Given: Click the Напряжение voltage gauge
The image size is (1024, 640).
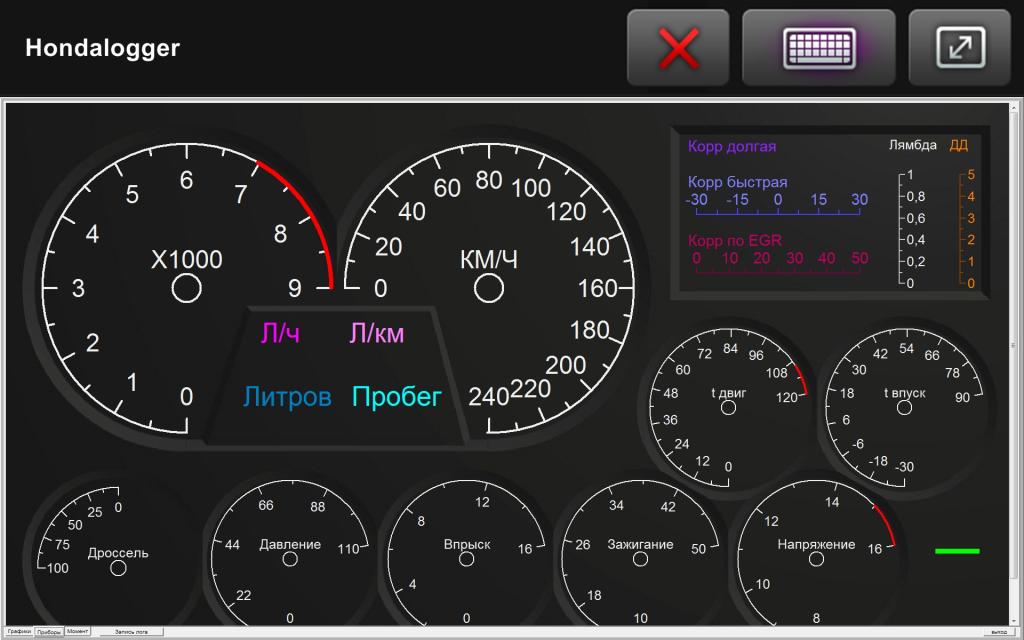Looking at the screenshot, I should pyautogui.click(x=816, y=558).
